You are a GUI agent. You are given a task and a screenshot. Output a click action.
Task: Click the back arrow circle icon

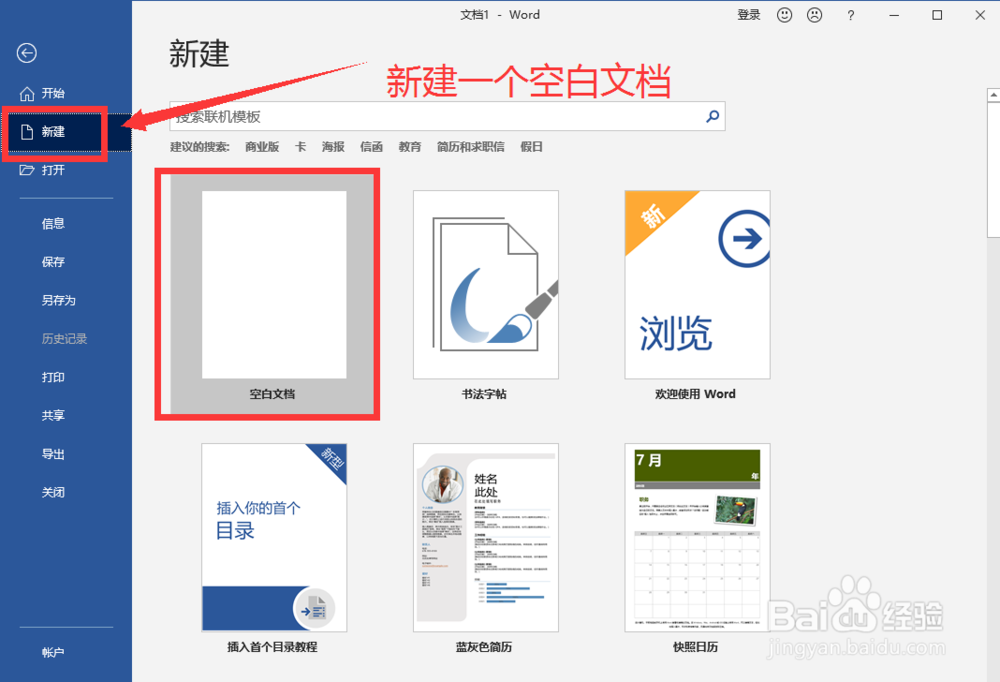27,53
